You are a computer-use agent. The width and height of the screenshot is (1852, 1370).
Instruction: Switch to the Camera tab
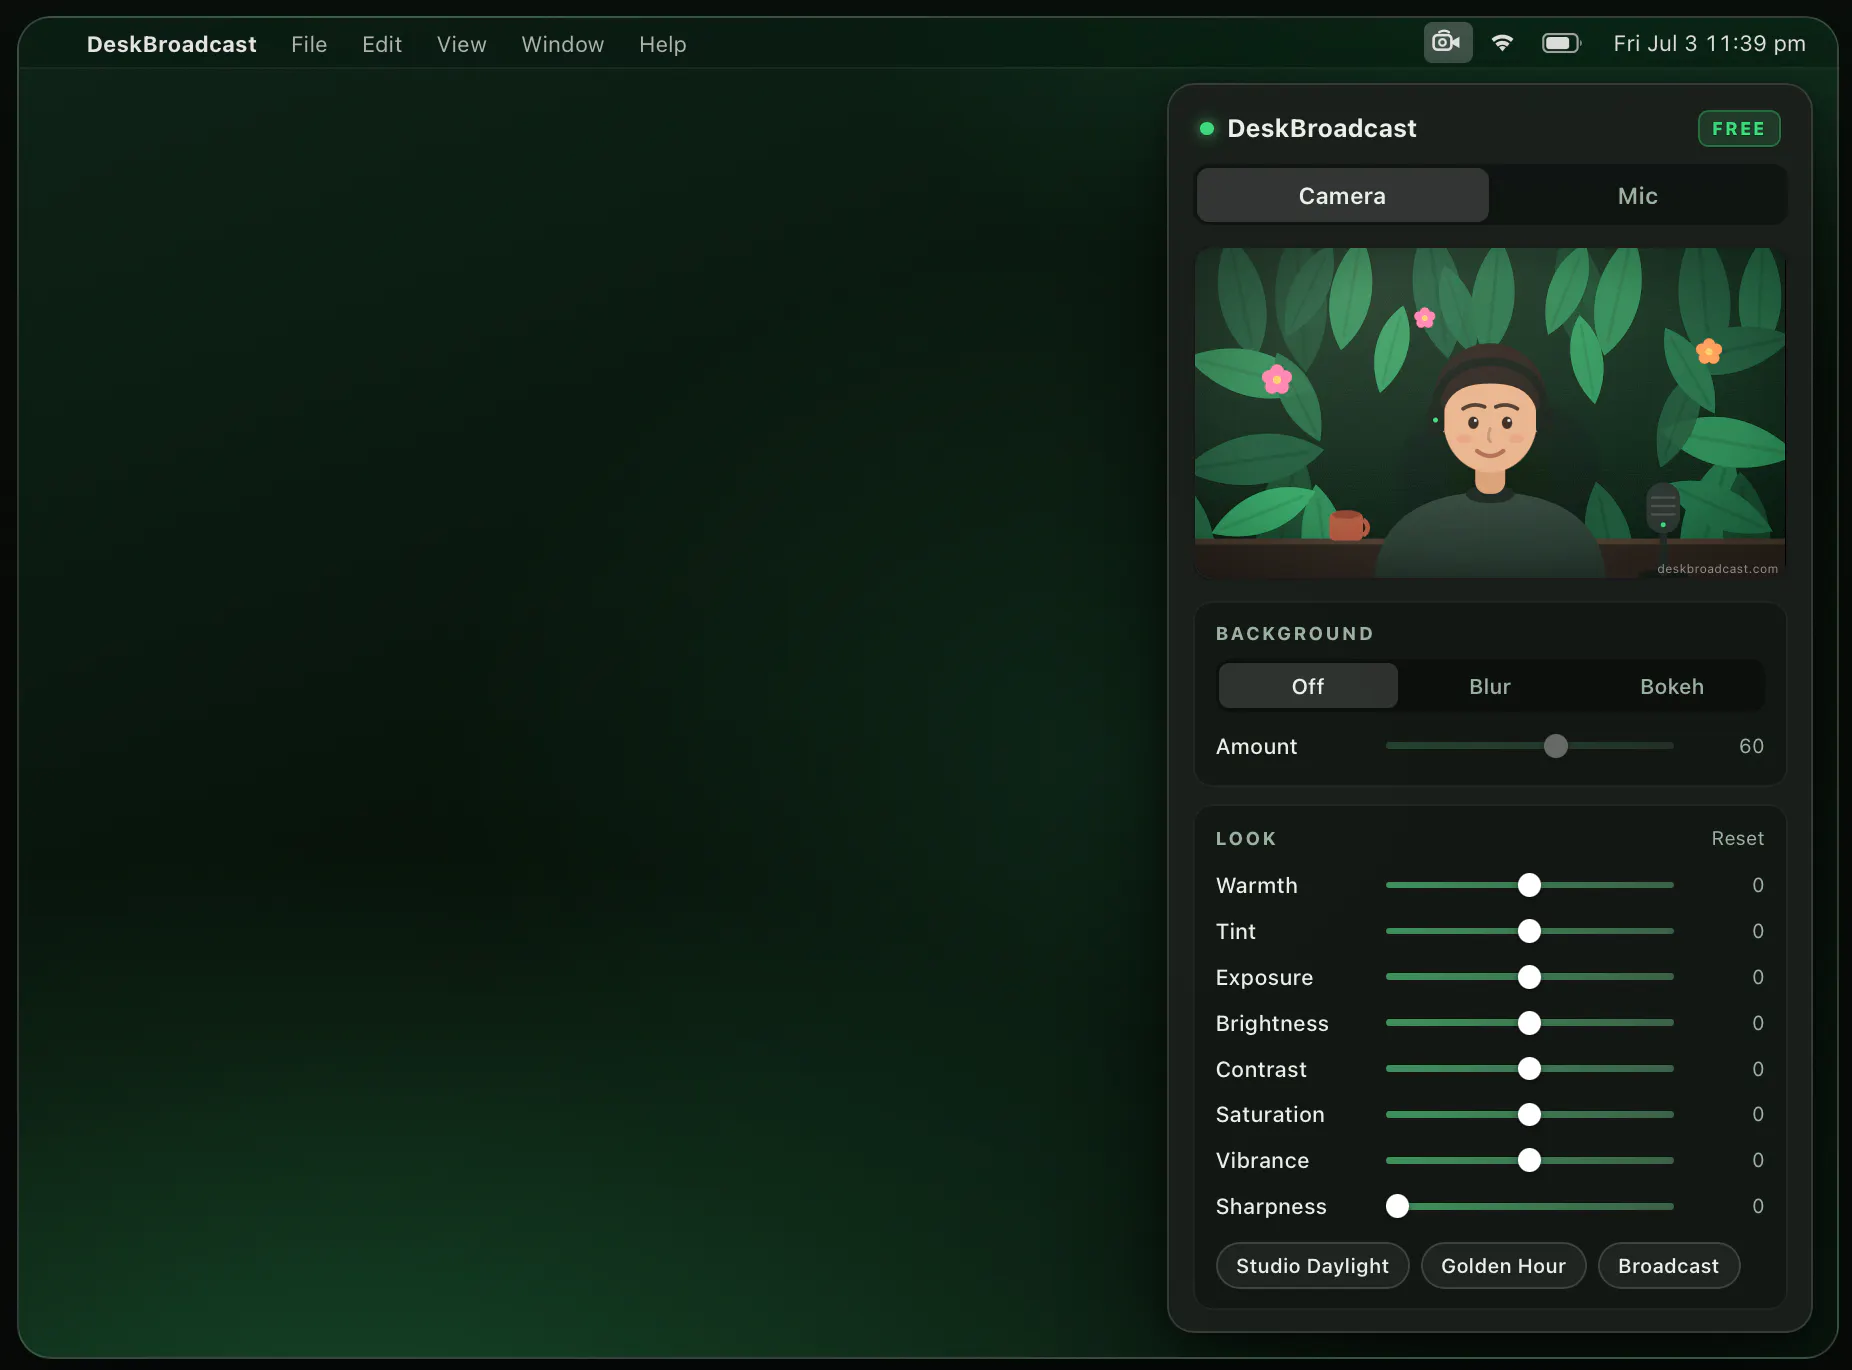[1342, 195]
